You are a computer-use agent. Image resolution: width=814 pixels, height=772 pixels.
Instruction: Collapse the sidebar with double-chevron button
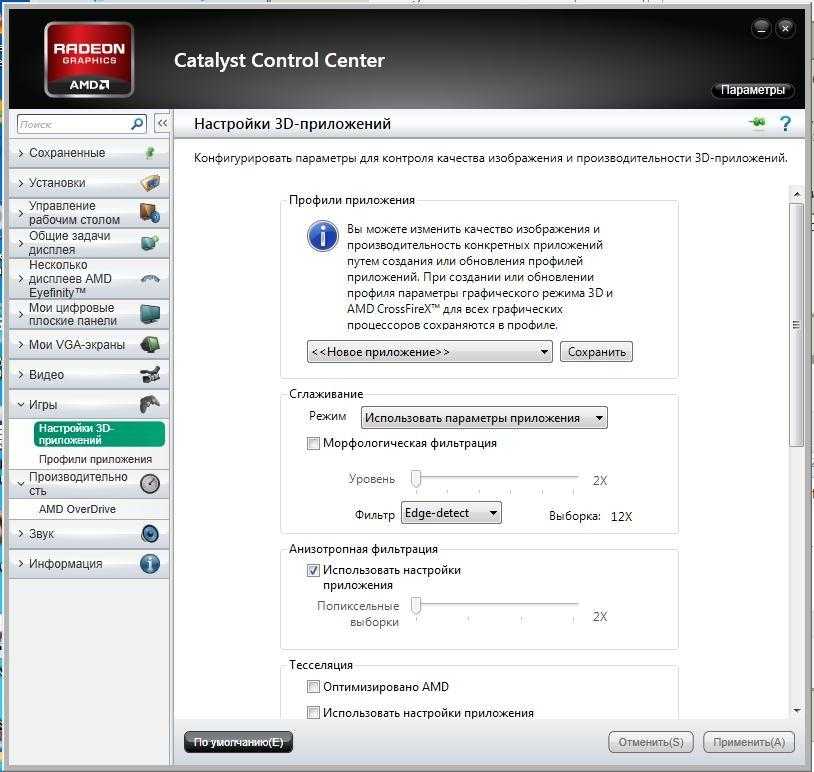click(162, 124)
